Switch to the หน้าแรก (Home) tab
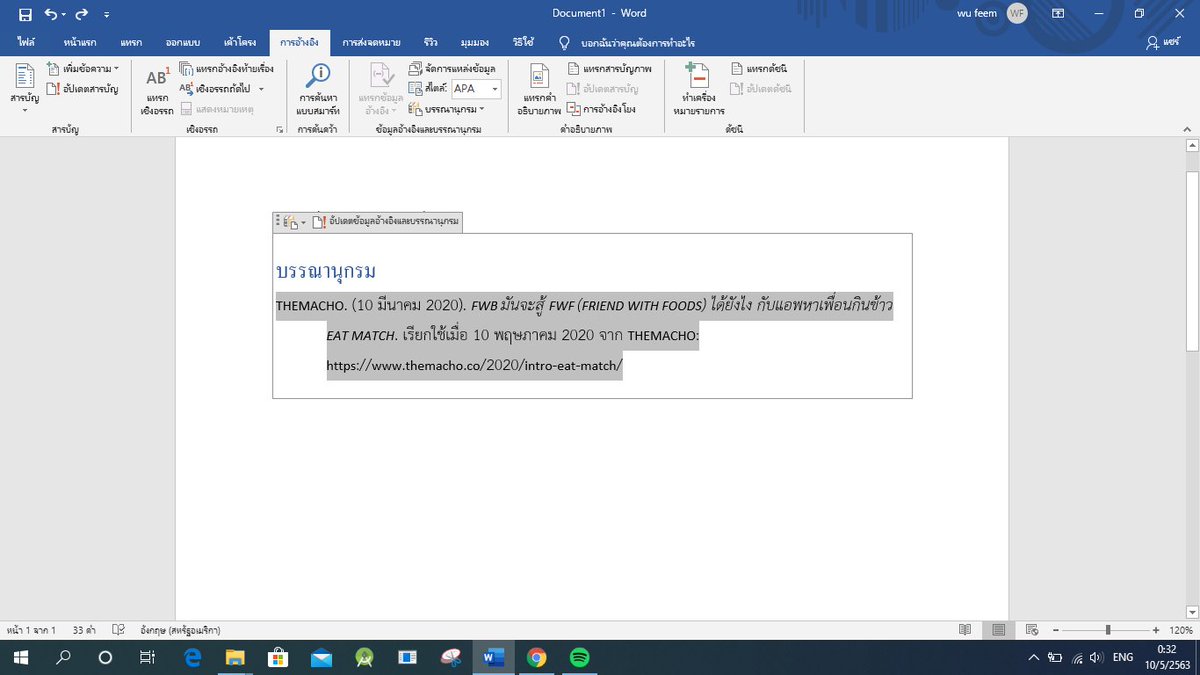 [x=80, y=43]
